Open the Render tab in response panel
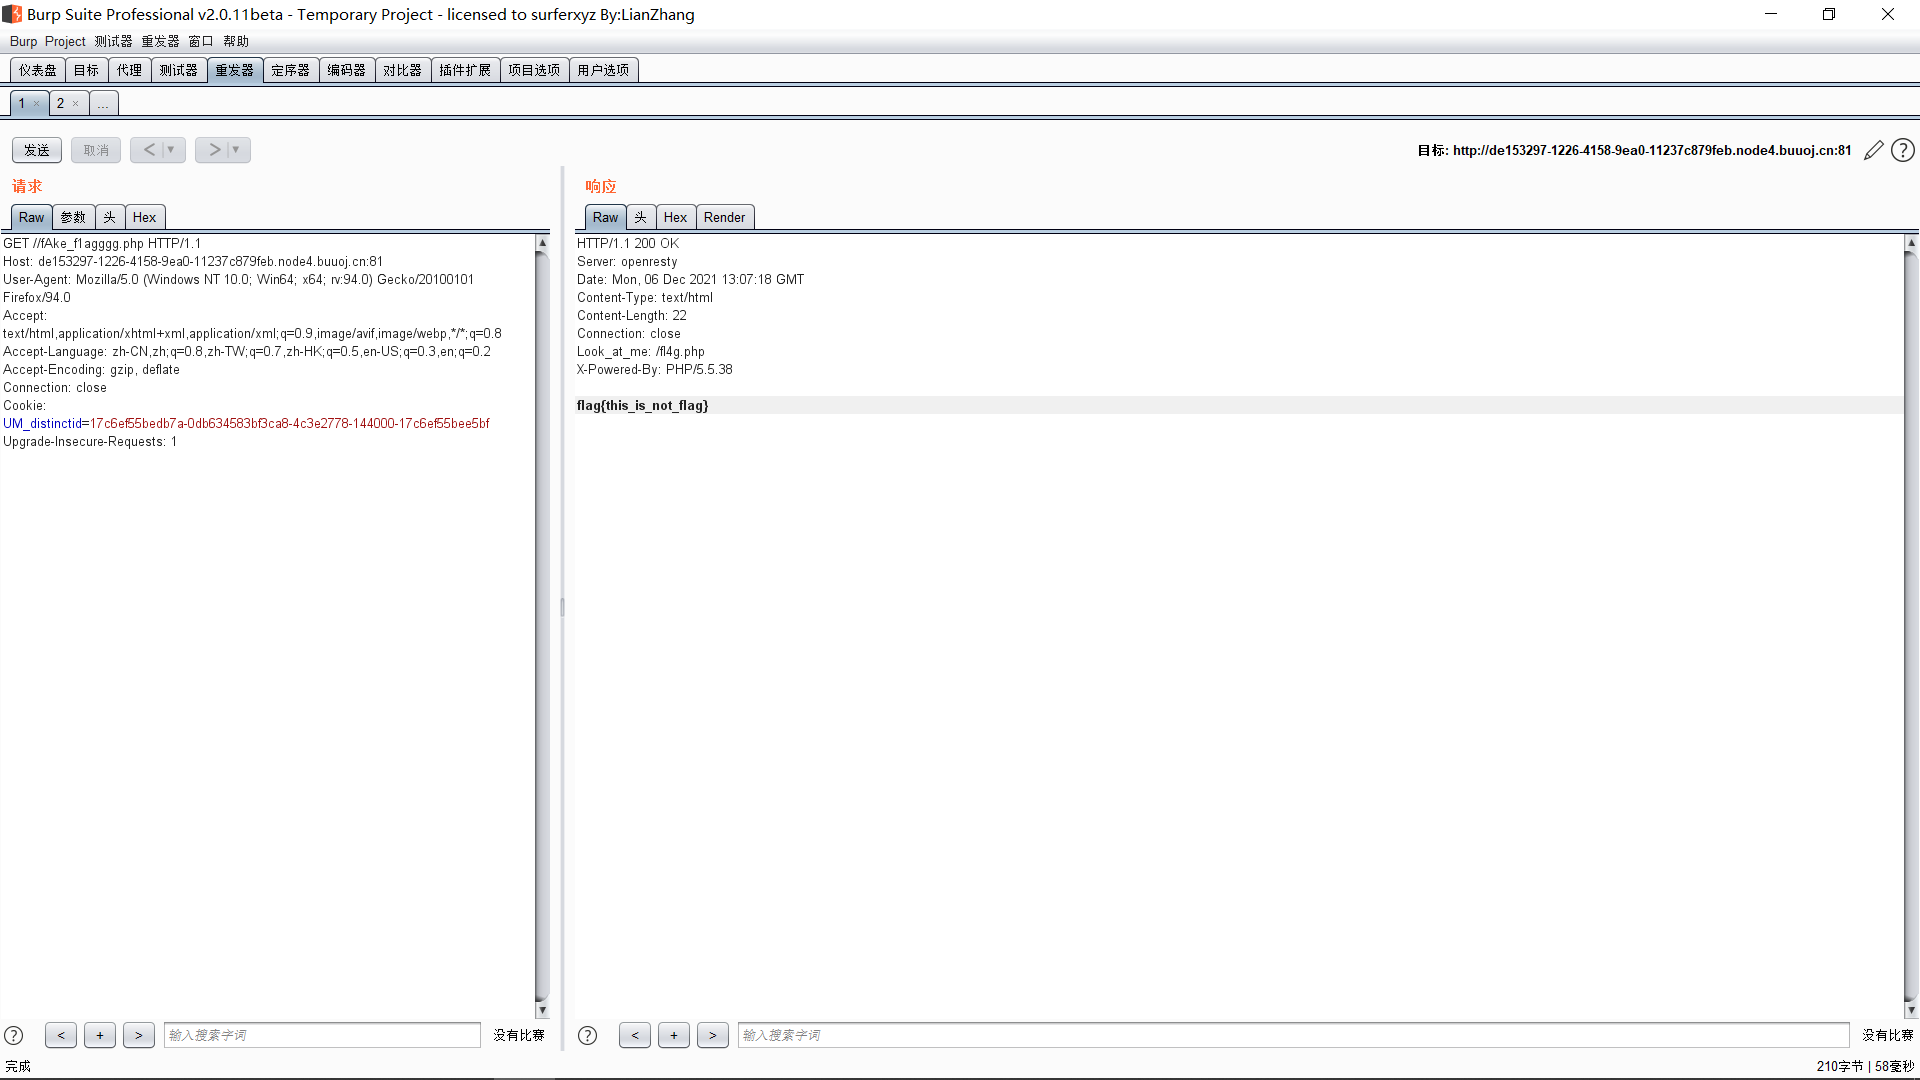This screenshot has width=1920, height=1080. pos(724,217)
